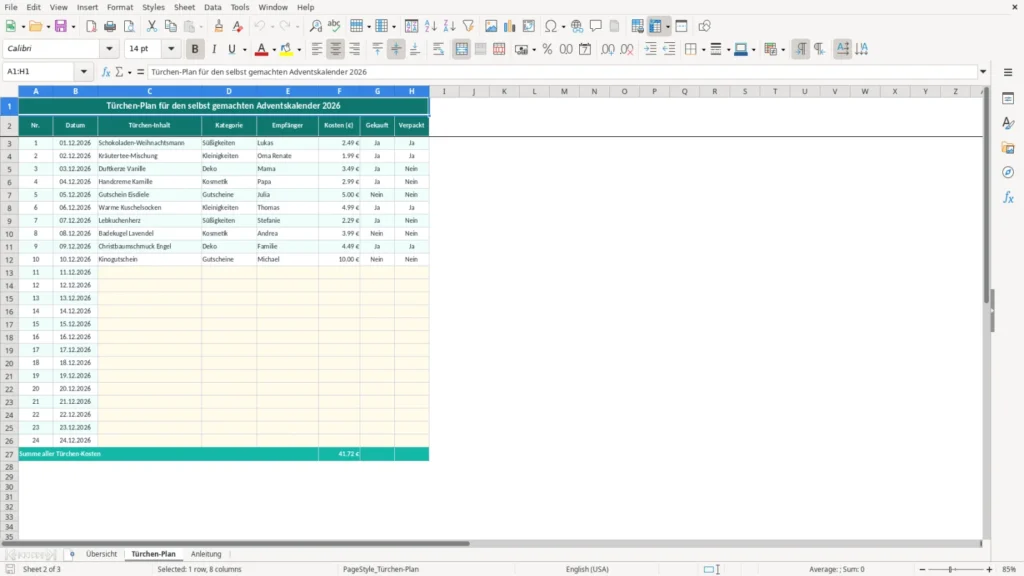Toggle italic formatting
The image size is (1024, 576).
pyautogui.click(x=214, y=49)
